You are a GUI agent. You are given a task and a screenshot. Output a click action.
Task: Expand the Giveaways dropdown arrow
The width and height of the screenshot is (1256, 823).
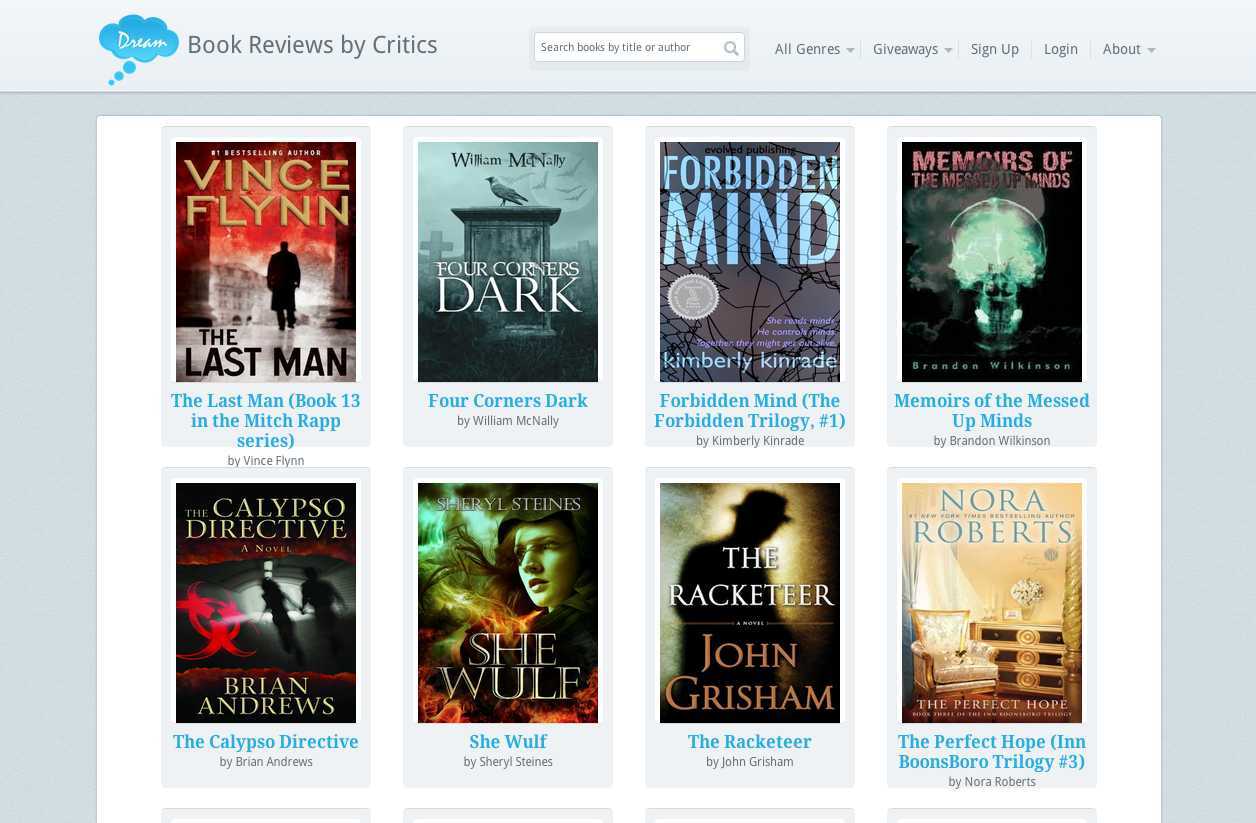tap(948, 50)
